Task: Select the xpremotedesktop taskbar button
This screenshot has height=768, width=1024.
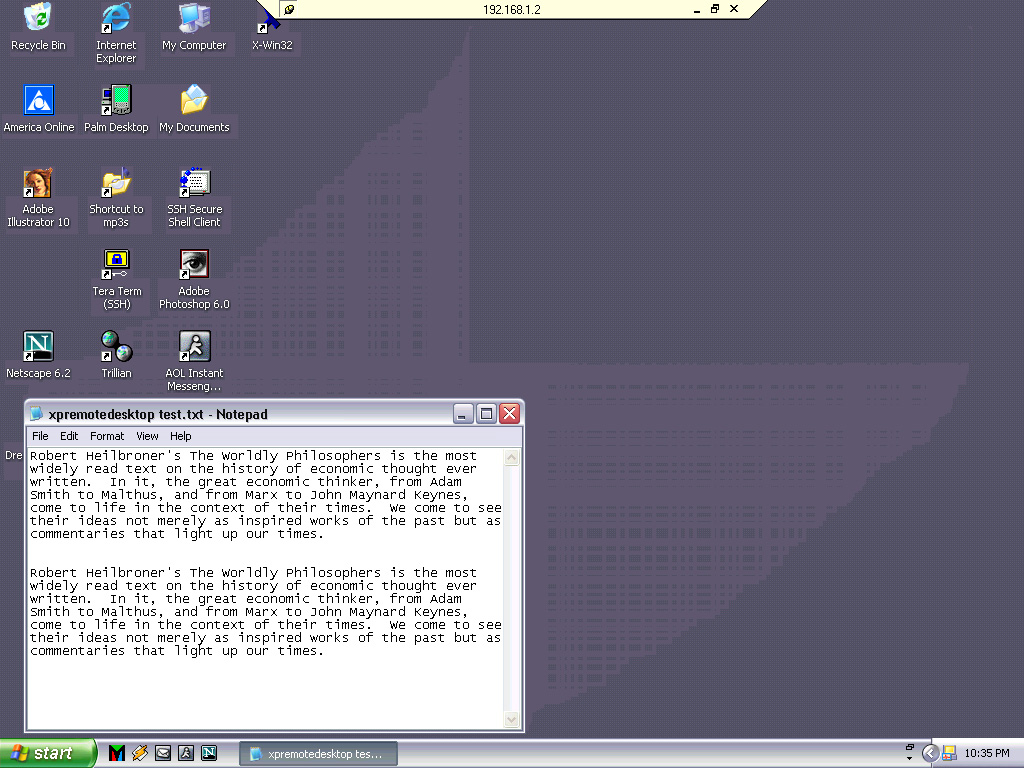Action: click(x=318, y=753)
